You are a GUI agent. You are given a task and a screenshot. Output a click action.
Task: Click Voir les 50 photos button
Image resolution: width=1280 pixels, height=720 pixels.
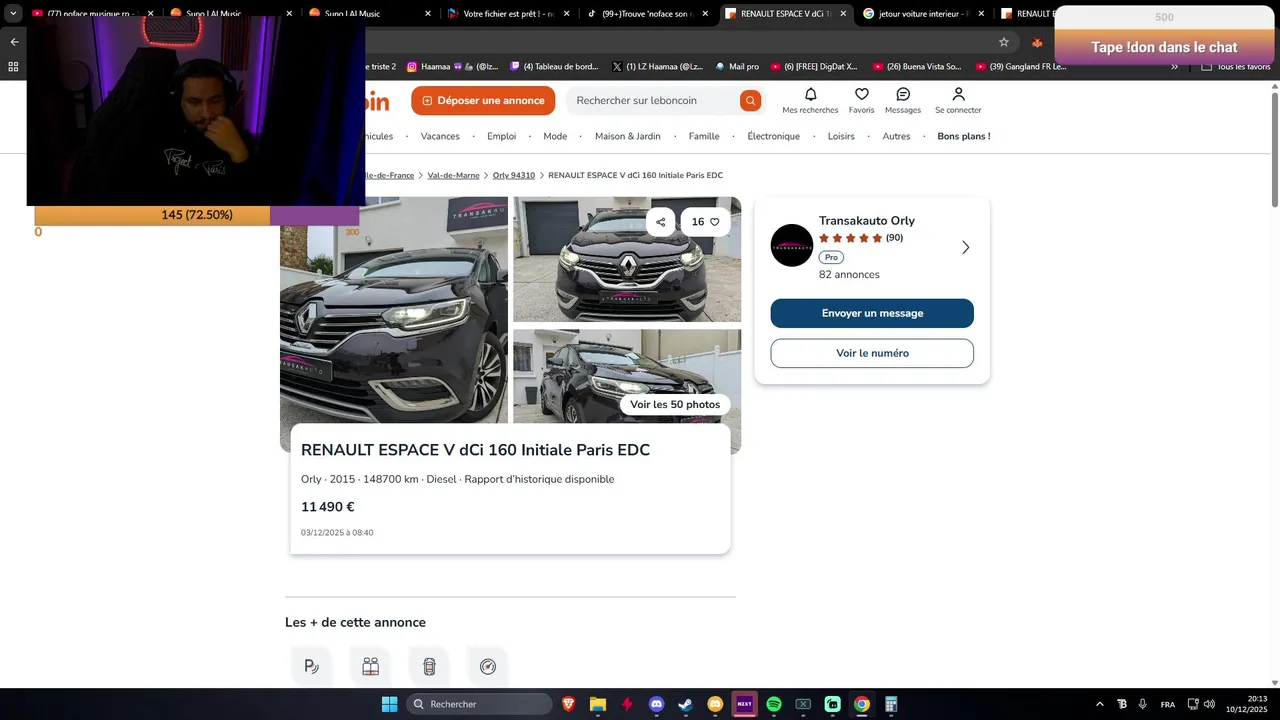point(675,404)
